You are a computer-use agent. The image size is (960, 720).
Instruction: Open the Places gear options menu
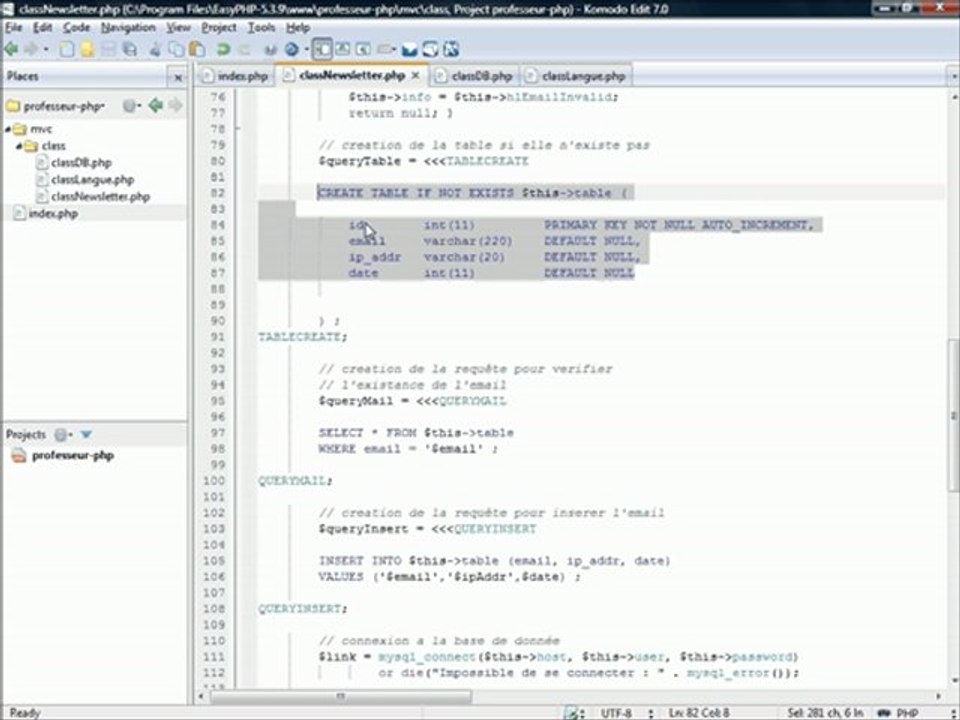click(131, 106)
